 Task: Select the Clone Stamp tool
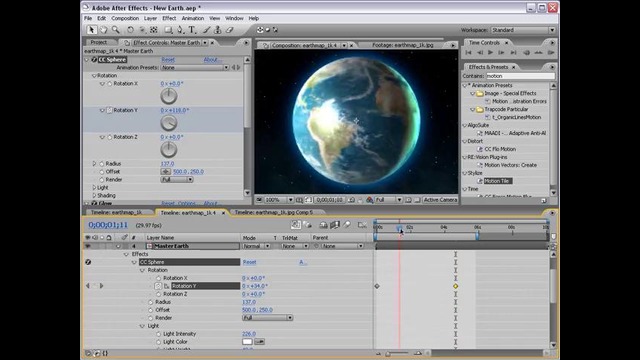(218, 30)
